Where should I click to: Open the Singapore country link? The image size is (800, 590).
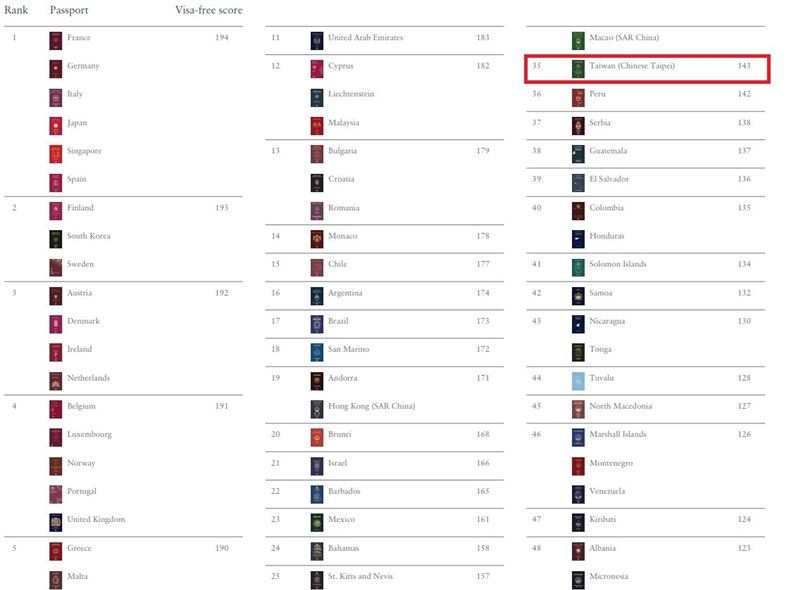click(84, 151)
